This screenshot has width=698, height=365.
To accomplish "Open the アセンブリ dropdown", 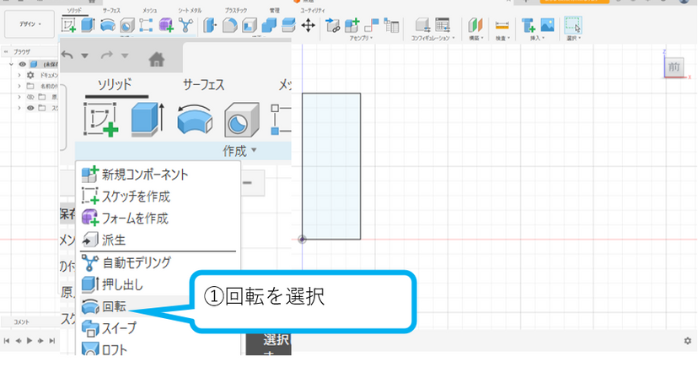I will click(x=361, y=38).
